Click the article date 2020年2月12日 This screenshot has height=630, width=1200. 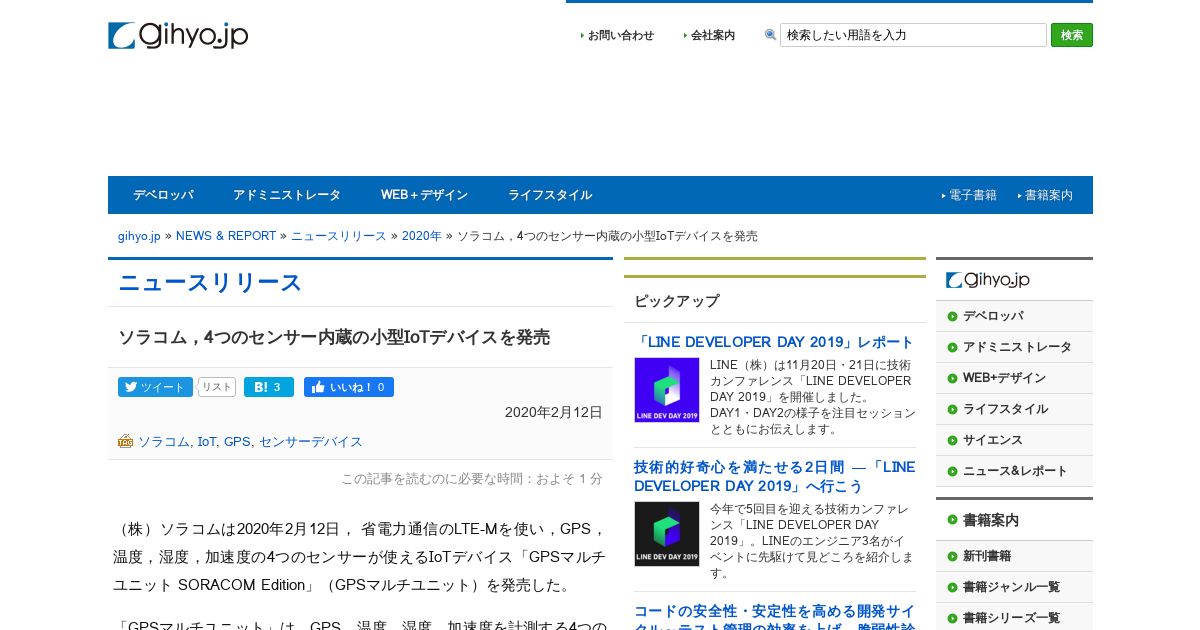[x=554, y=412]
